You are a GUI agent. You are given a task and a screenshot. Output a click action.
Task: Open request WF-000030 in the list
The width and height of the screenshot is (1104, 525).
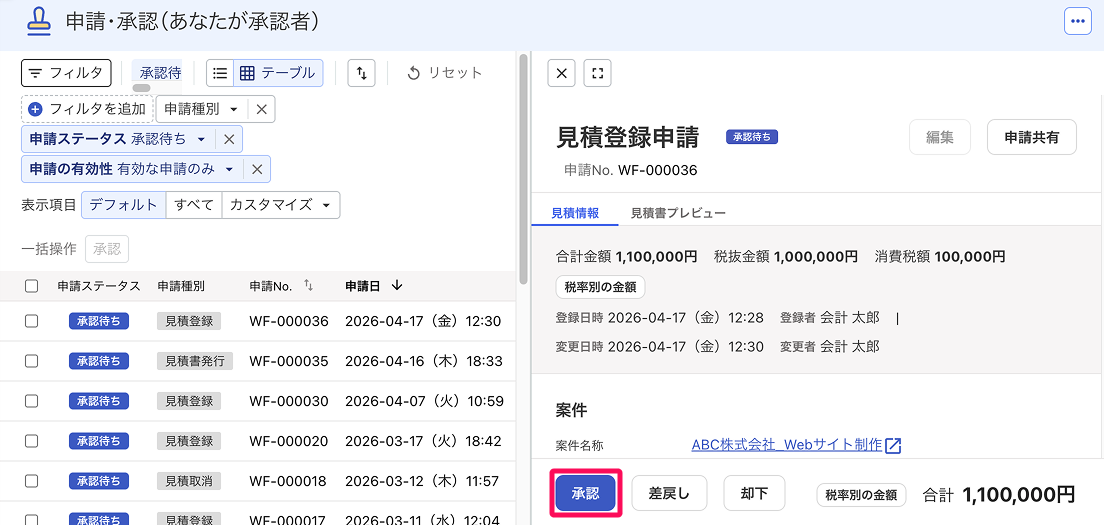[289, 401]
